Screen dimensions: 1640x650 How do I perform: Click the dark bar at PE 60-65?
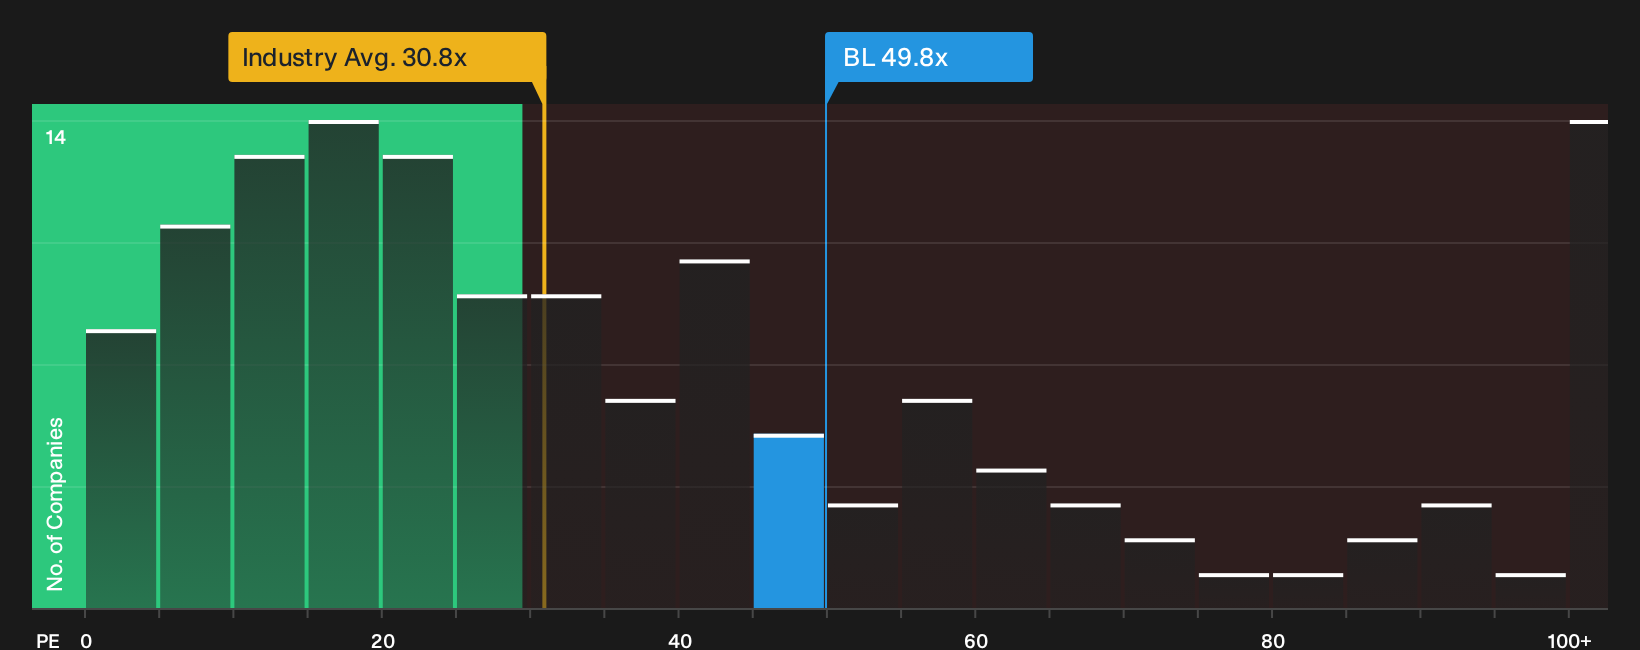click(1011, 538)
